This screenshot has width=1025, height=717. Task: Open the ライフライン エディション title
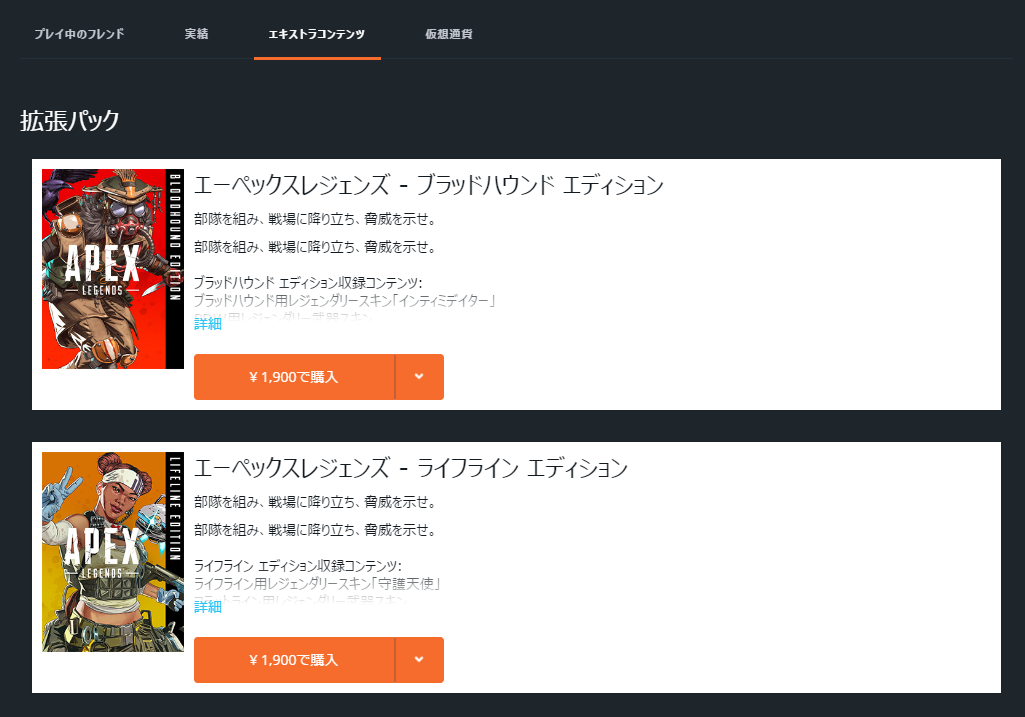tap(410, 467)
